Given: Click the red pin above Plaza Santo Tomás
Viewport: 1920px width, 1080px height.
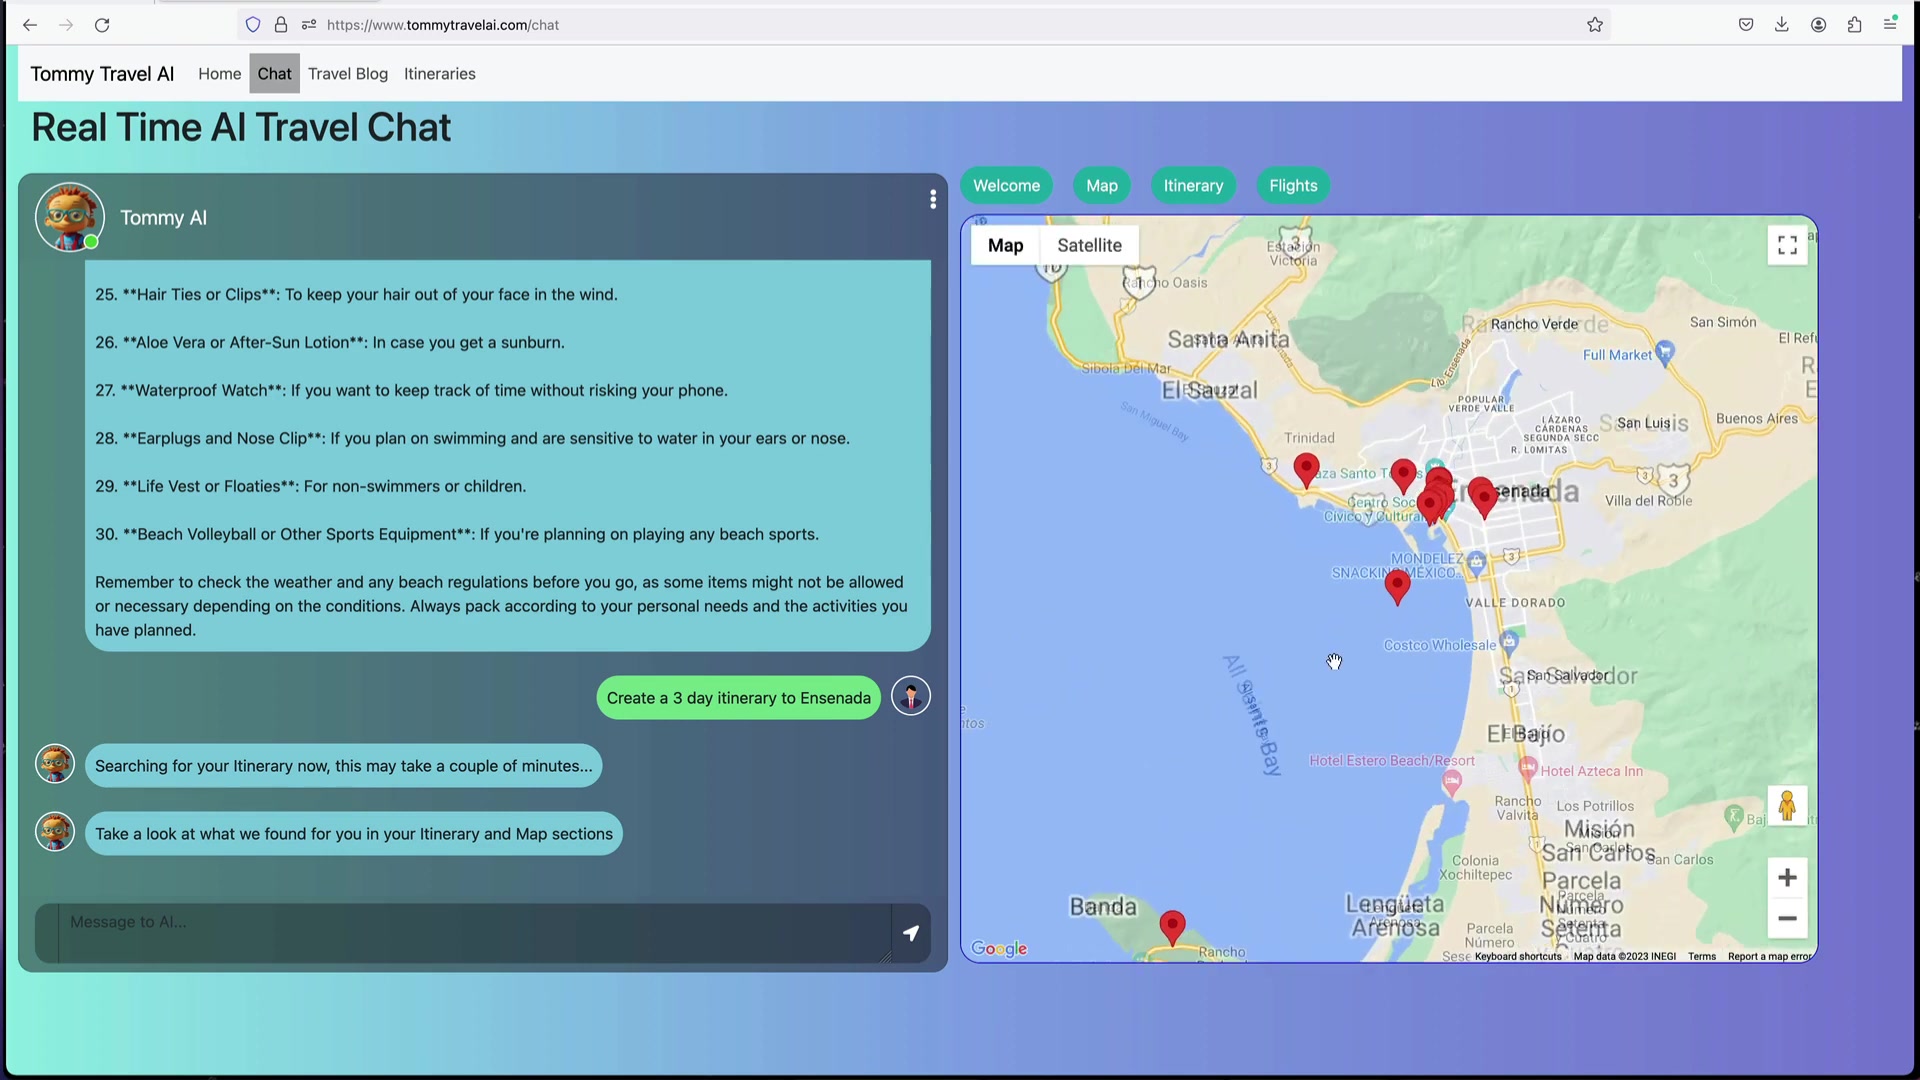Looking at the screenshot, I should [1403, 476].
